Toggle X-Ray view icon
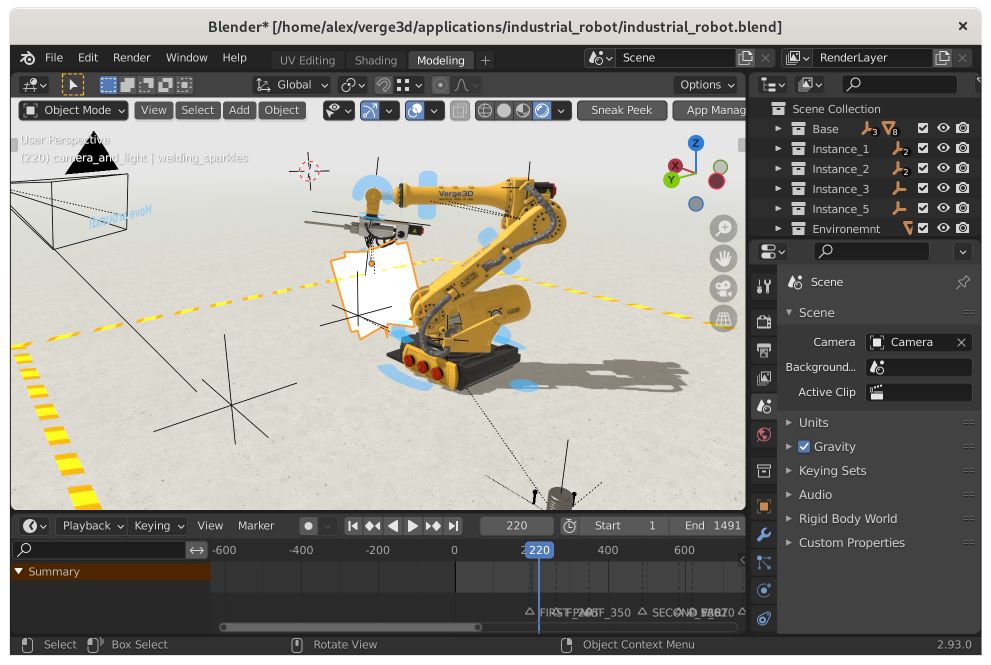Image resolution: width=991 pixels, height=665 pixels. 459,111
